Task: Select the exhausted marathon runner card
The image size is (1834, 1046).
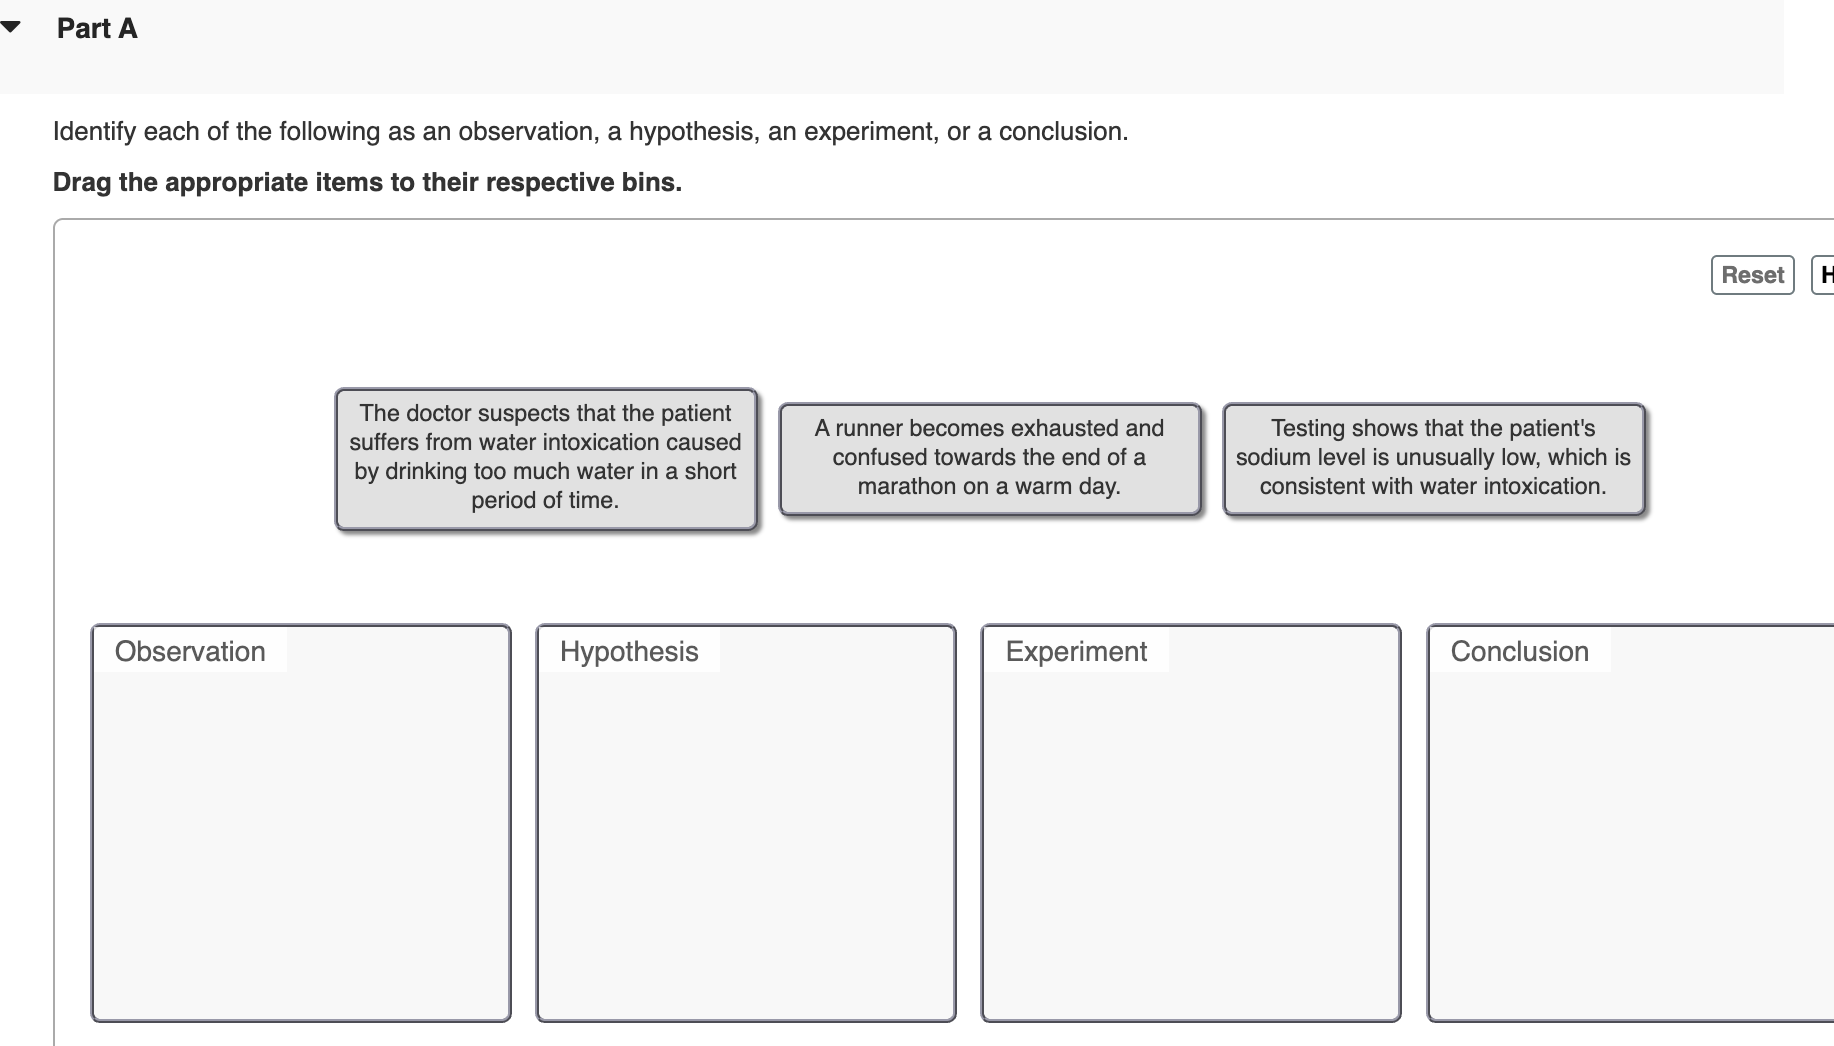Action: click(990, 457)
